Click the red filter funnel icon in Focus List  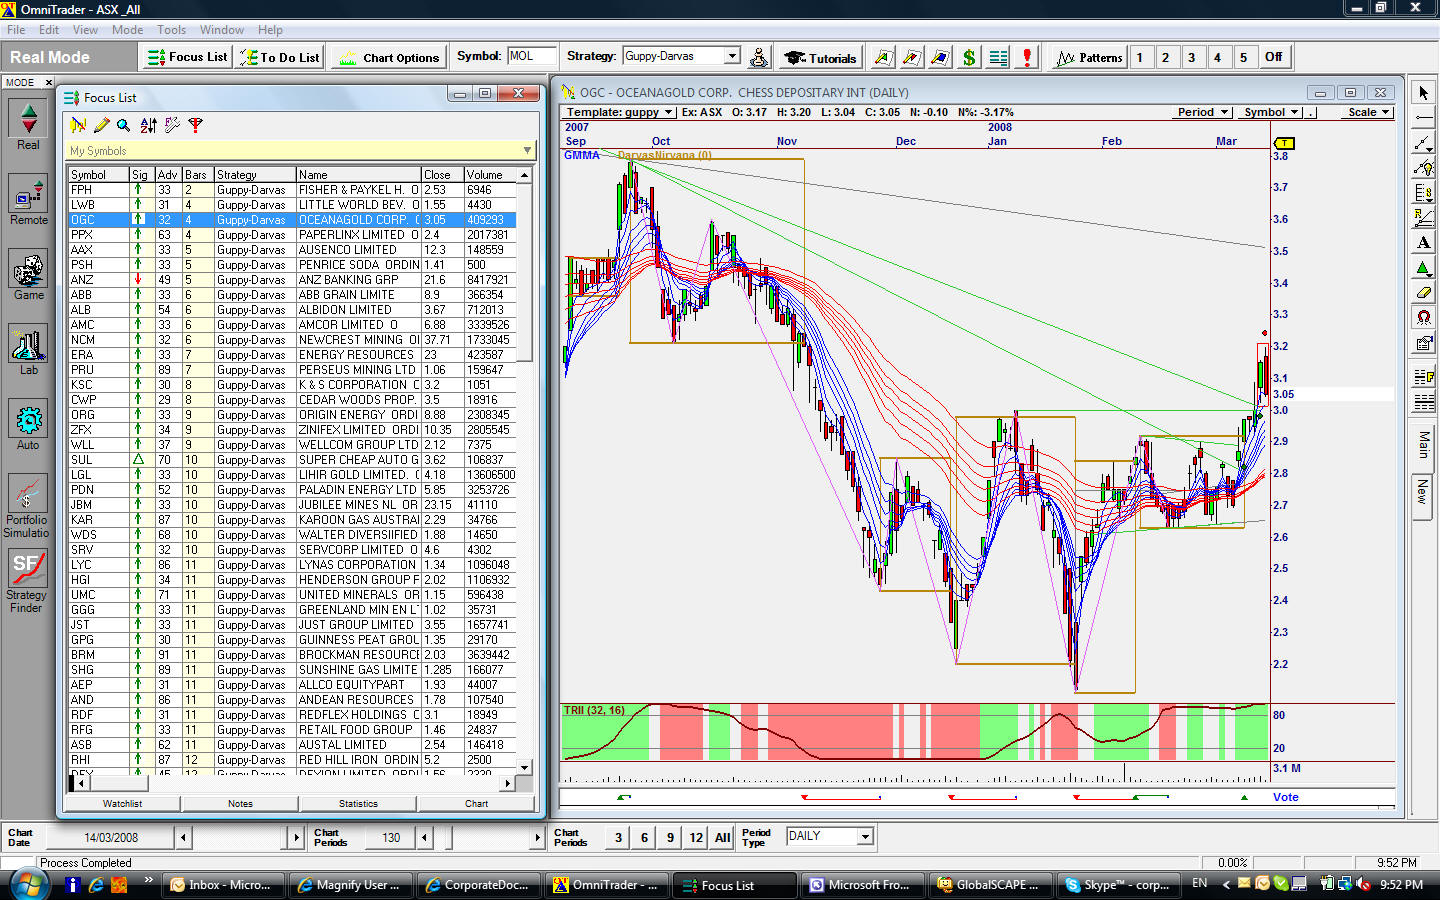pos(196,125)
